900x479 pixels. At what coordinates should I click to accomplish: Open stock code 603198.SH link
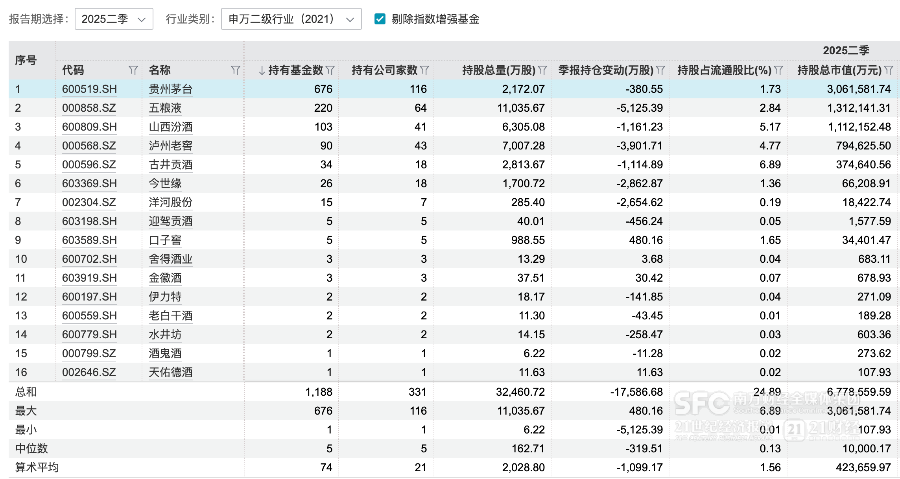tap(89, 221)
